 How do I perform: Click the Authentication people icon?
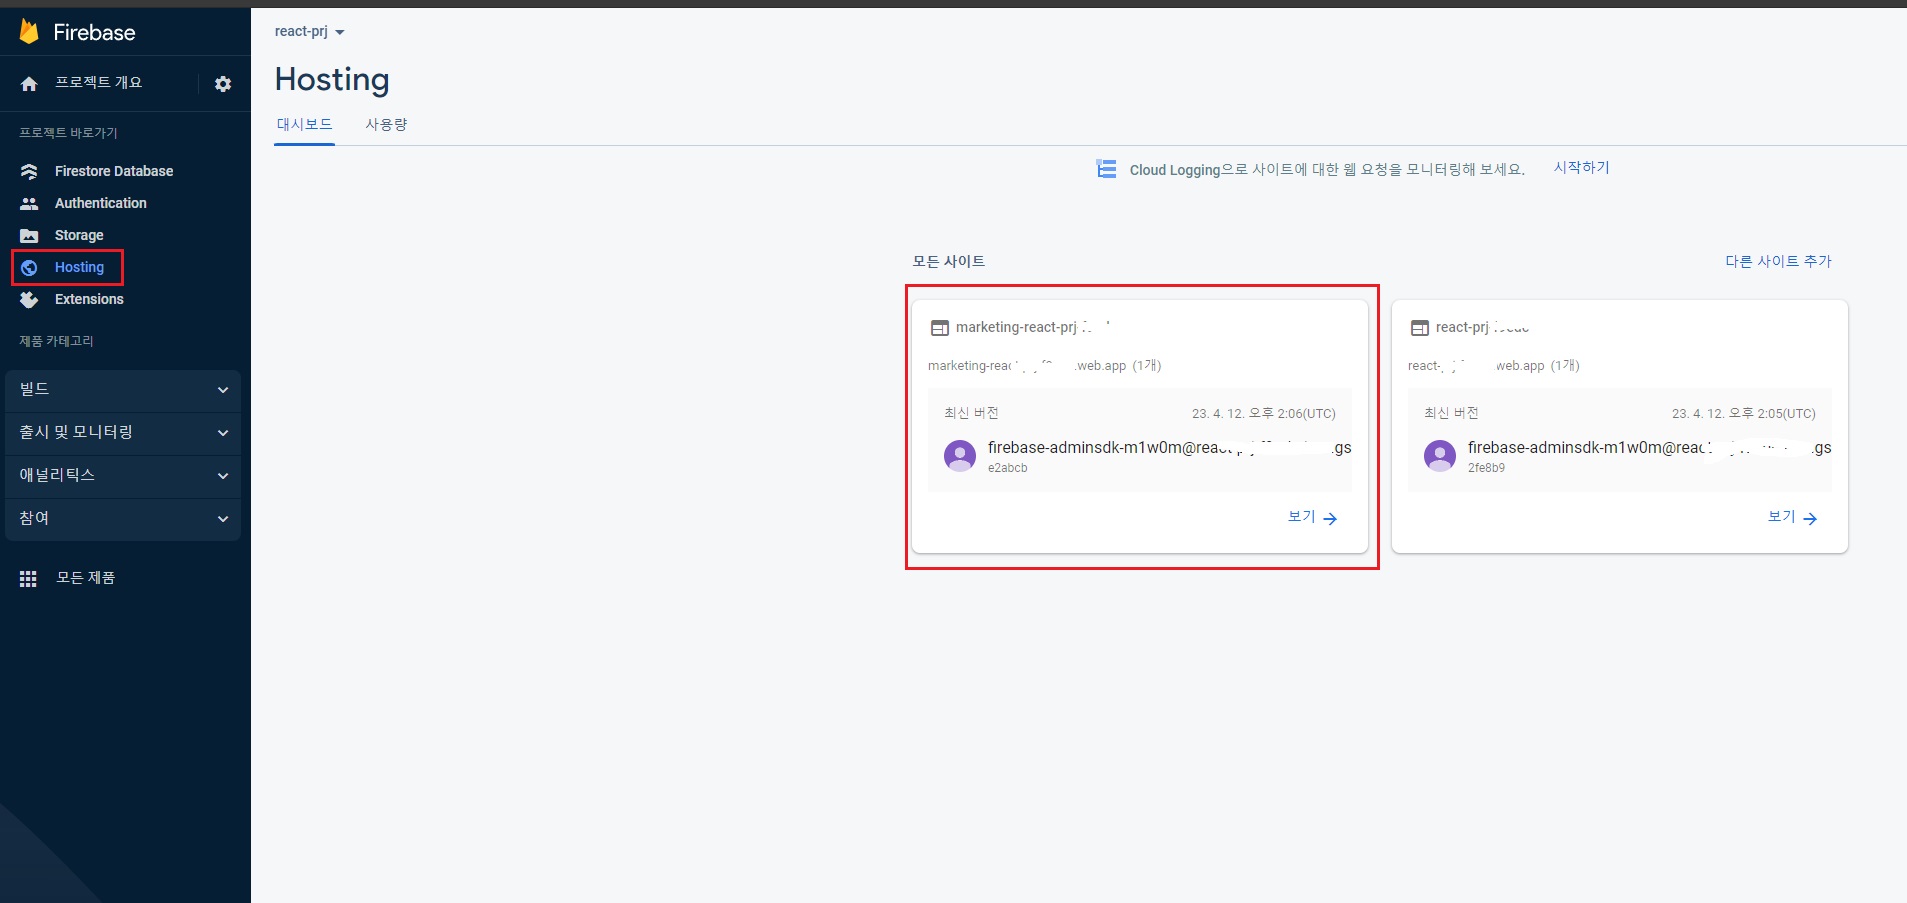[x=29, y=204]
